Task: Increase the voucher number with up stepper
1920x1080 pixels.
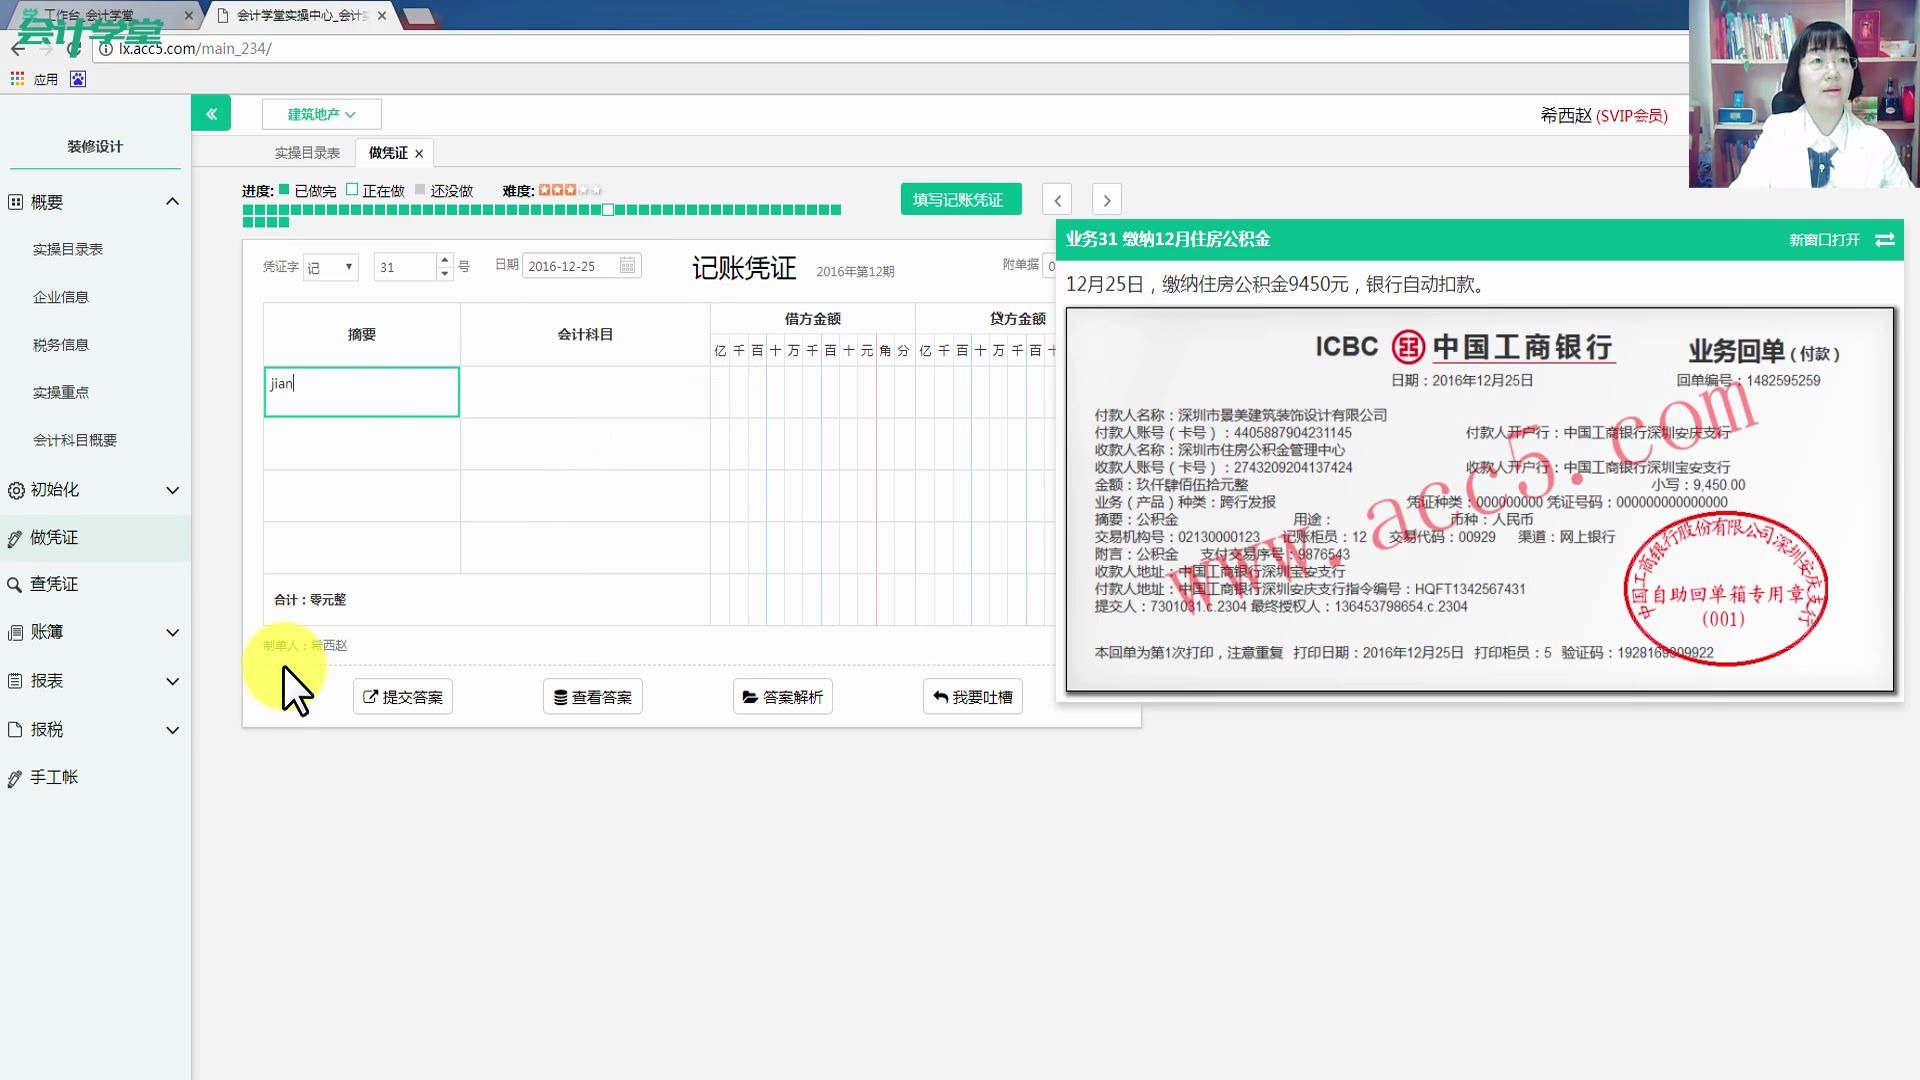Action: (x=445, y=260)
